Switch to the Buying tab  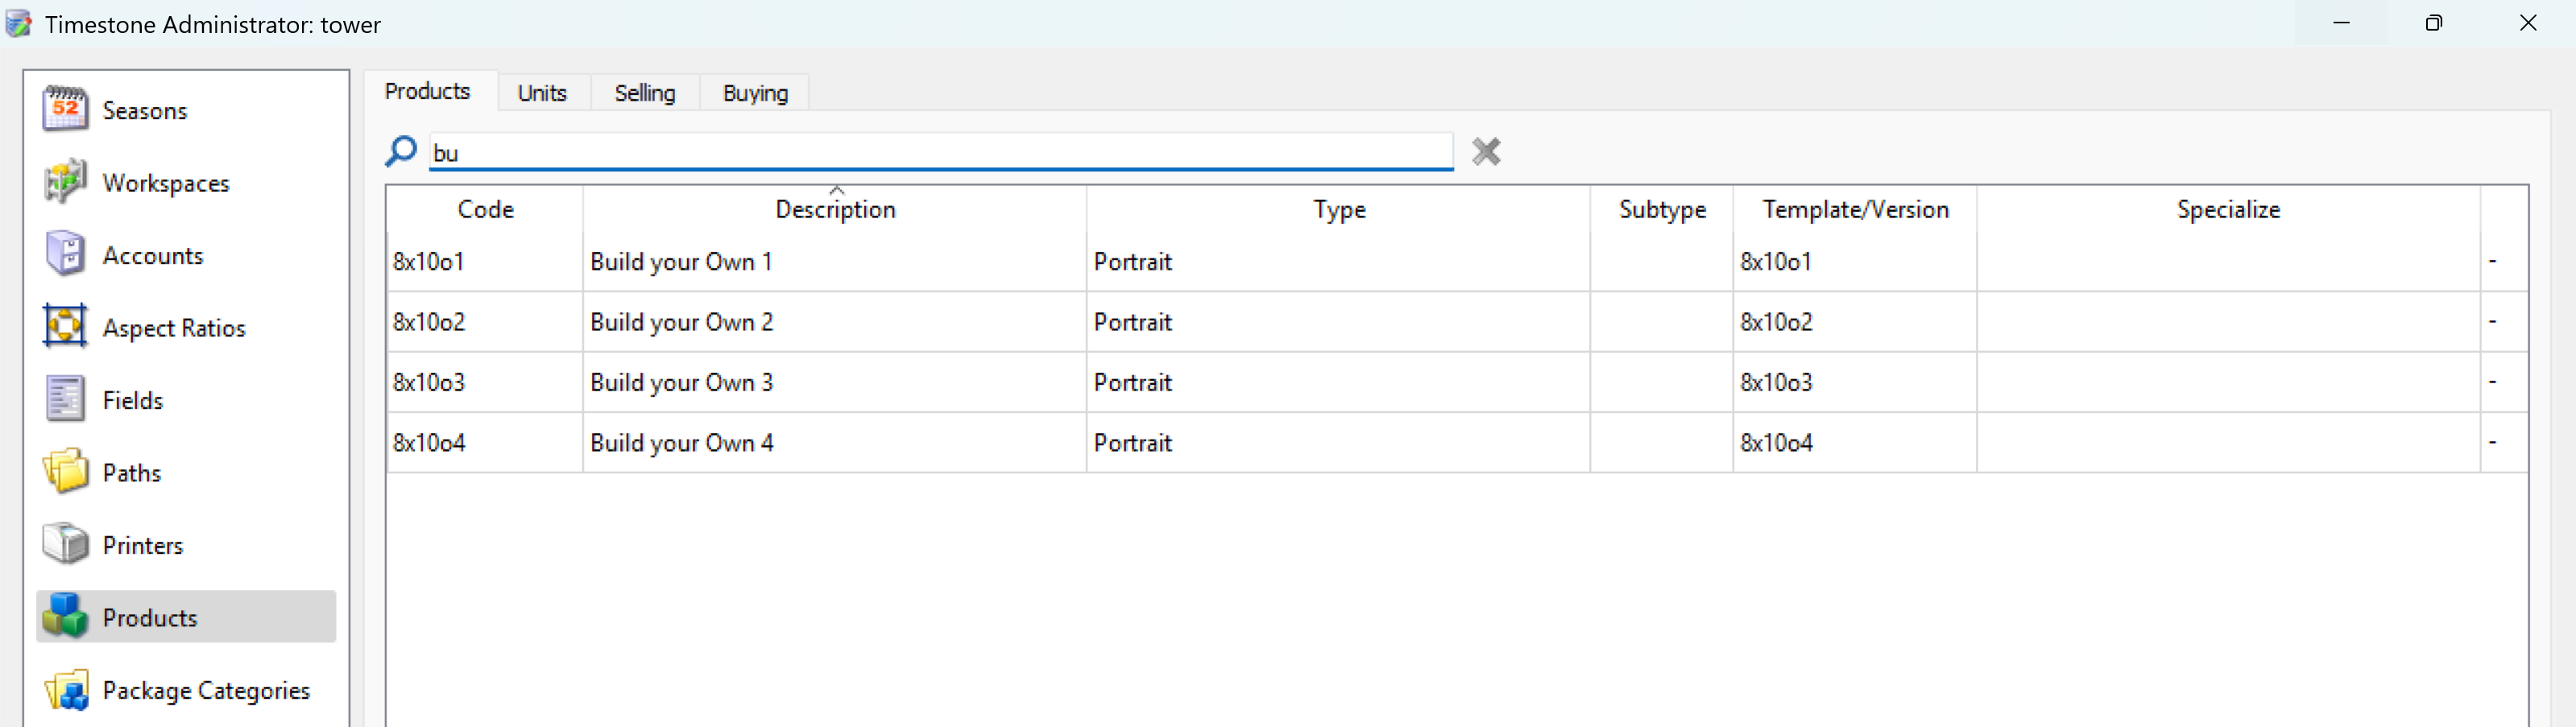point(755,92)
